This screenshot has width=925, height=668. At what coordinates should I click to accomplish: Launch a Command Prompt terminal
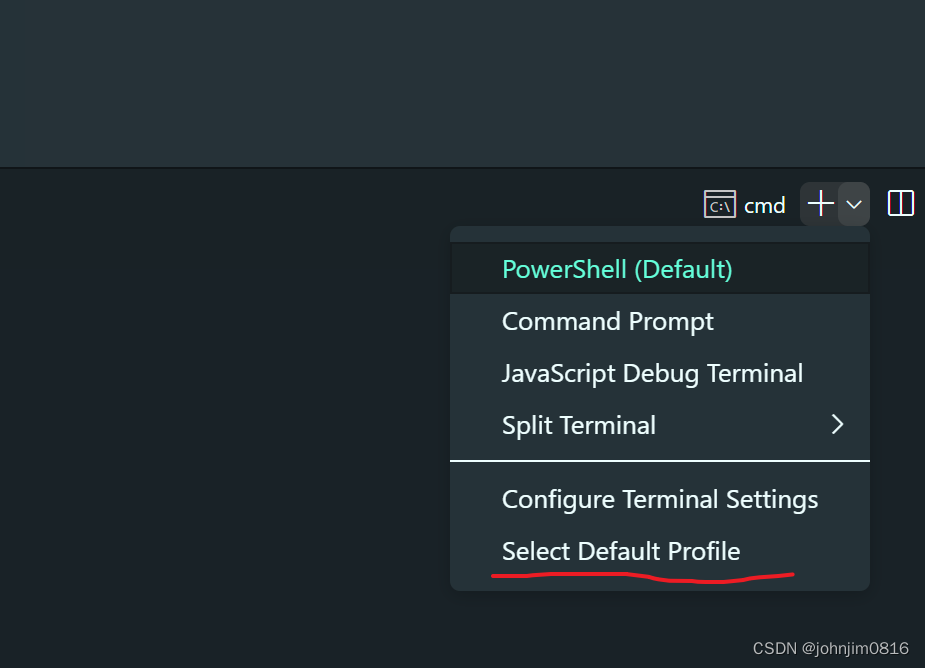click(x=607, y=321)
